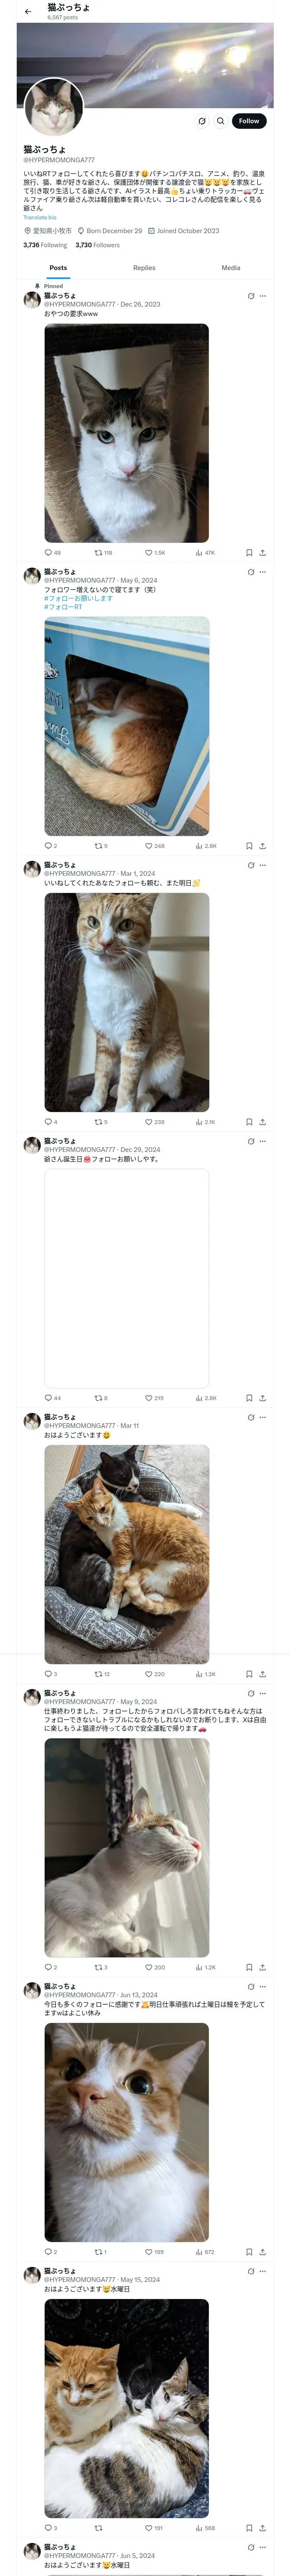Switch to the Replies tab
Image resolution: width=290 pixels, height=2576 pixels.
tap(144, 268)
